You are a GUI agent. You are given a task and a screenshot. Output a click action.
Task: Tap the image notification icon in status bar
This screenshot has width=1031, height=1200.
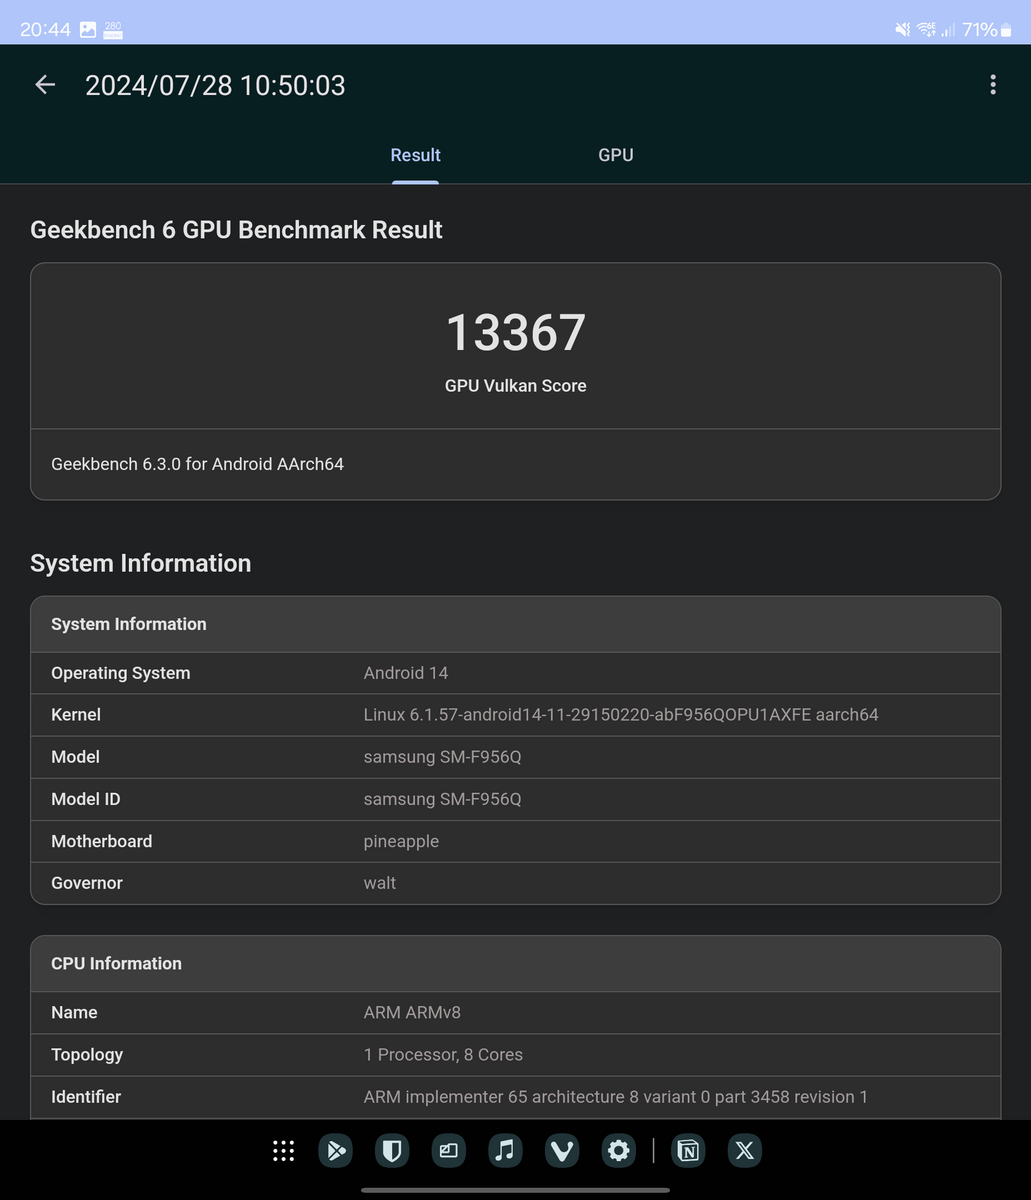coord(88,30)
